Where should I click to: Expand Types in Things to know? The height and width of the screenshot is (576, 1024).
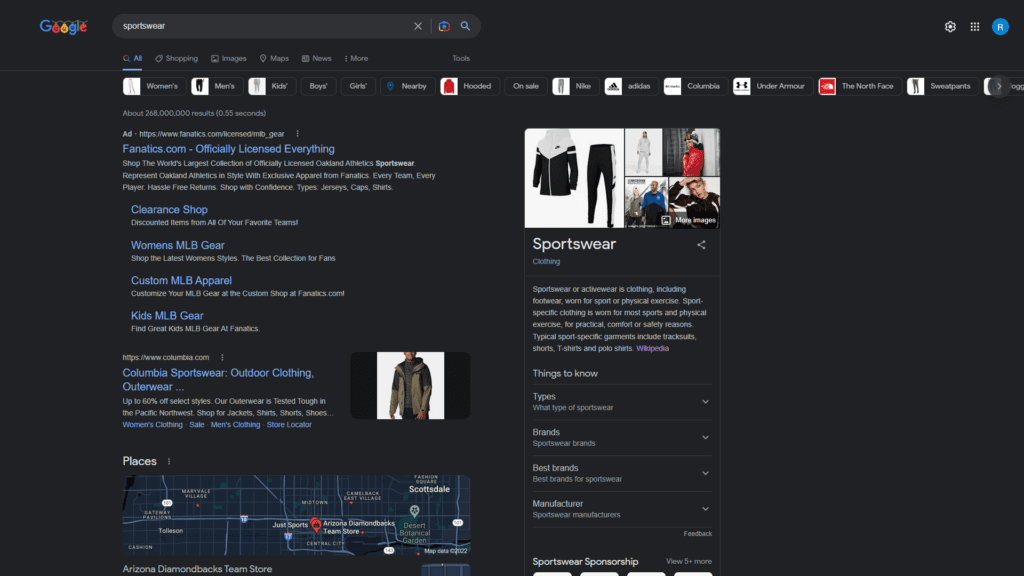[x=622, y=402]
